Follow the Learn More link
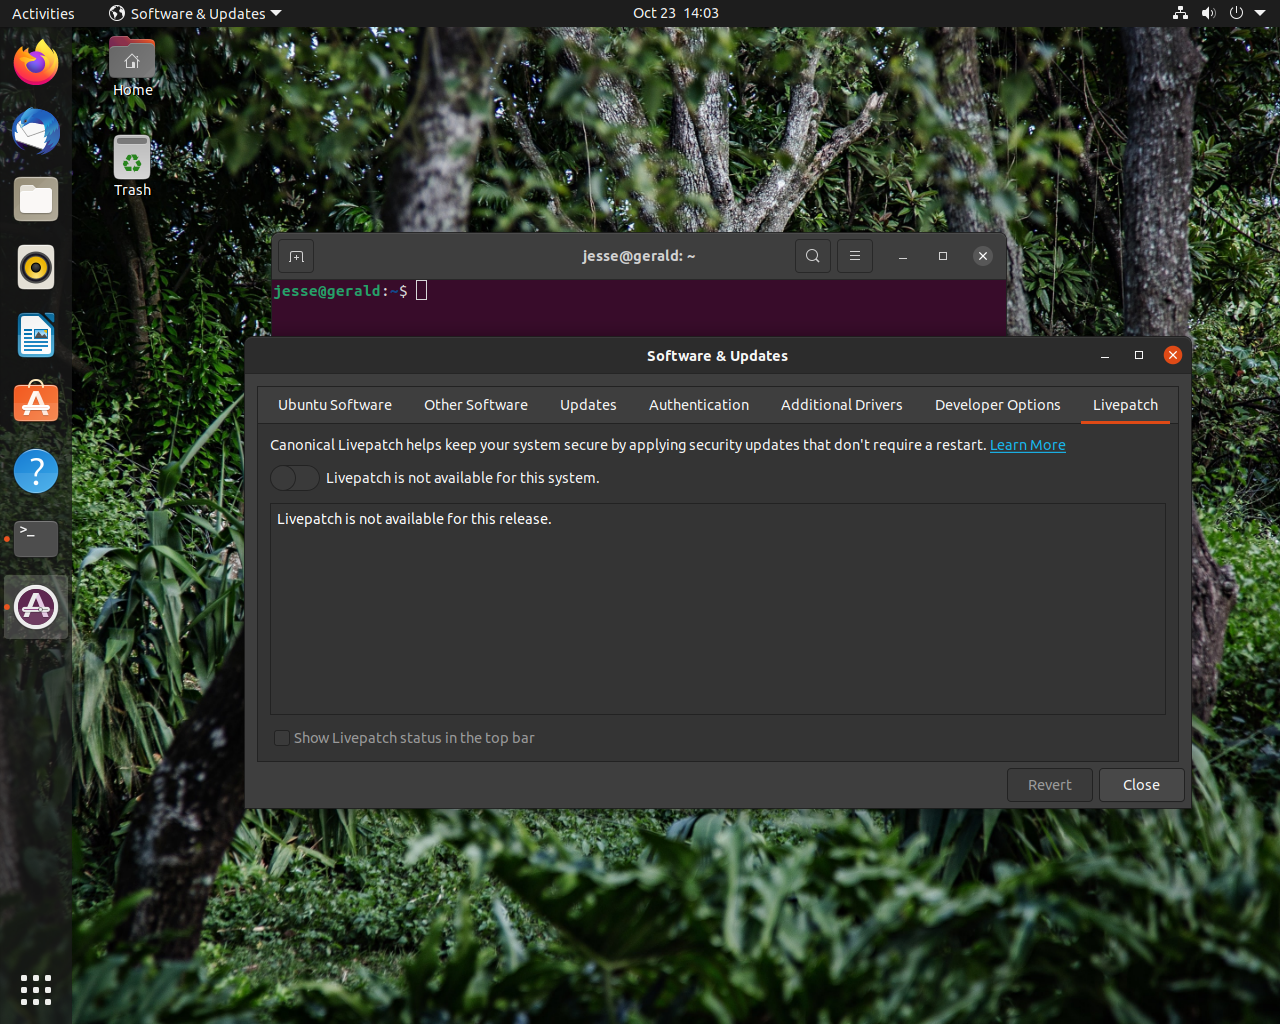The height and width of the screenshot is (1024, 1280). 1028,445
